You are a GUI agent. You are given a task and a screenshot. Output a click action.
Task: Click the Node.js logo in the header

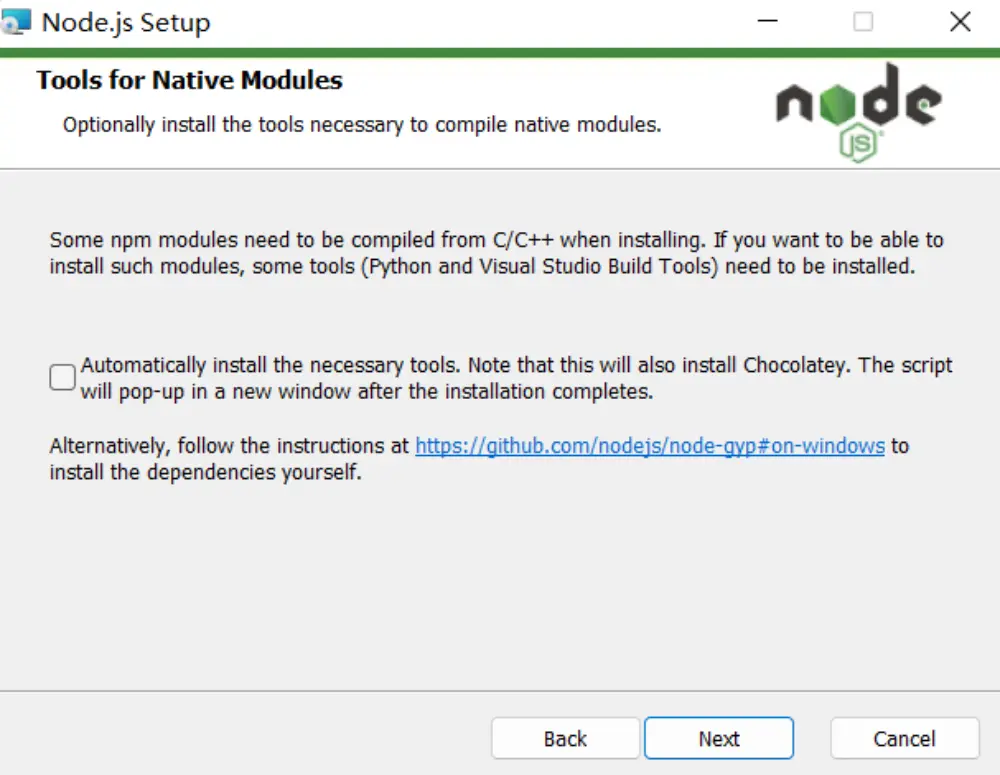(858, 110)
